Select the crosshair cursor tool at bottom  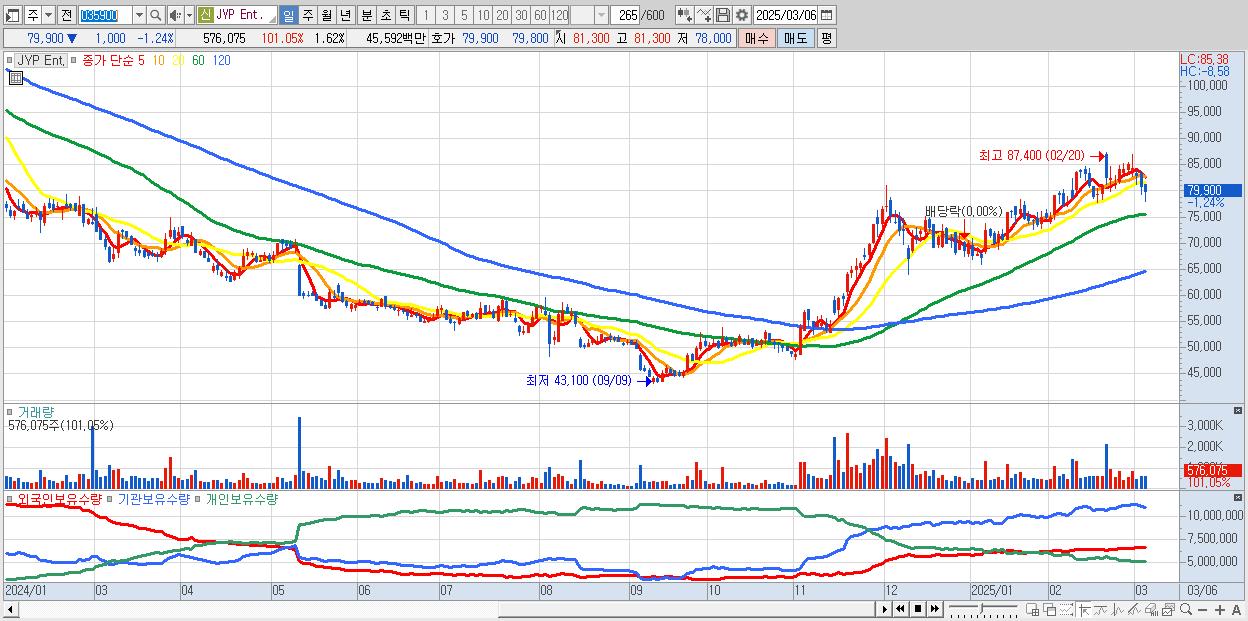pos(1084,609)
